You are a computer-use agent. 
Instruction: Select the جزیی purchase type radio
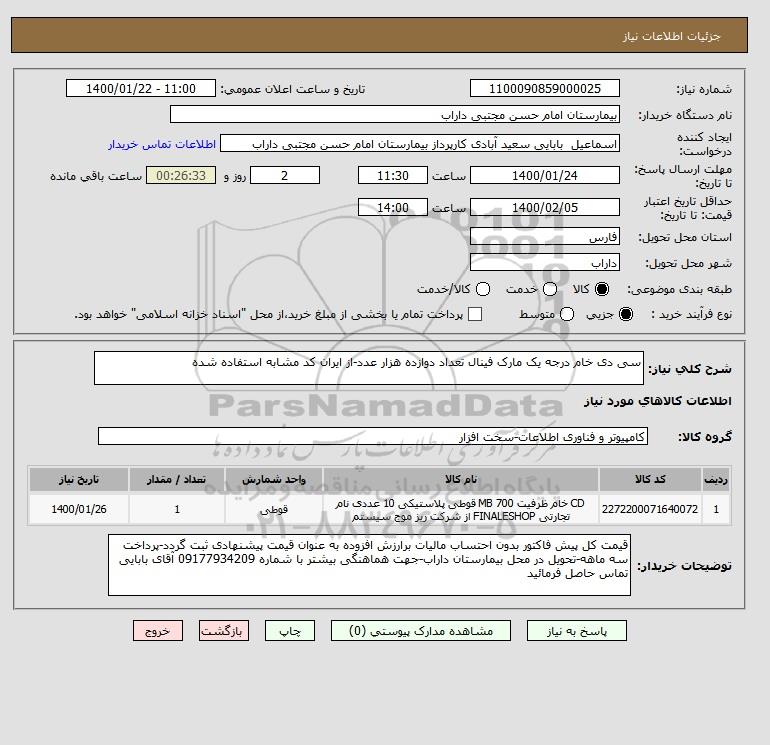626,314
